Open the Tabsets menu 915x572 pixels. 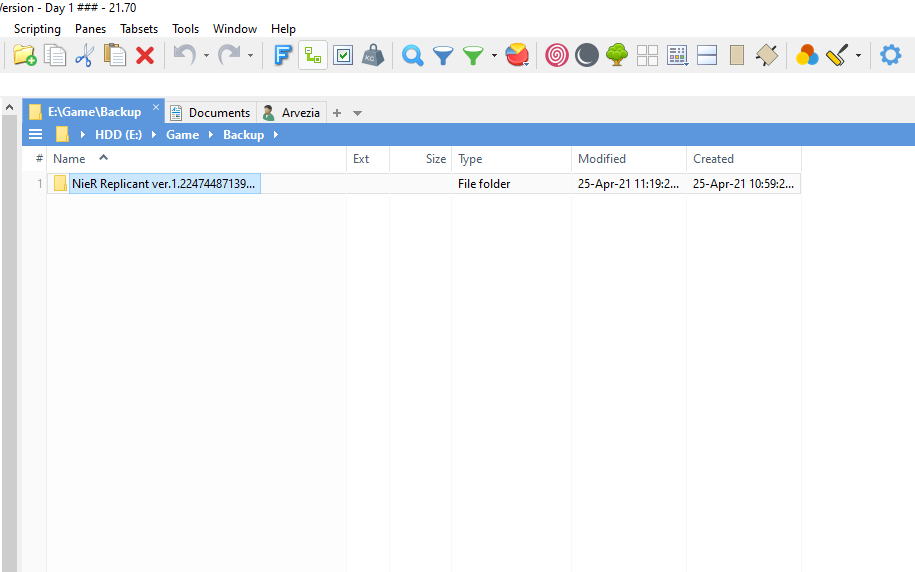139,29
